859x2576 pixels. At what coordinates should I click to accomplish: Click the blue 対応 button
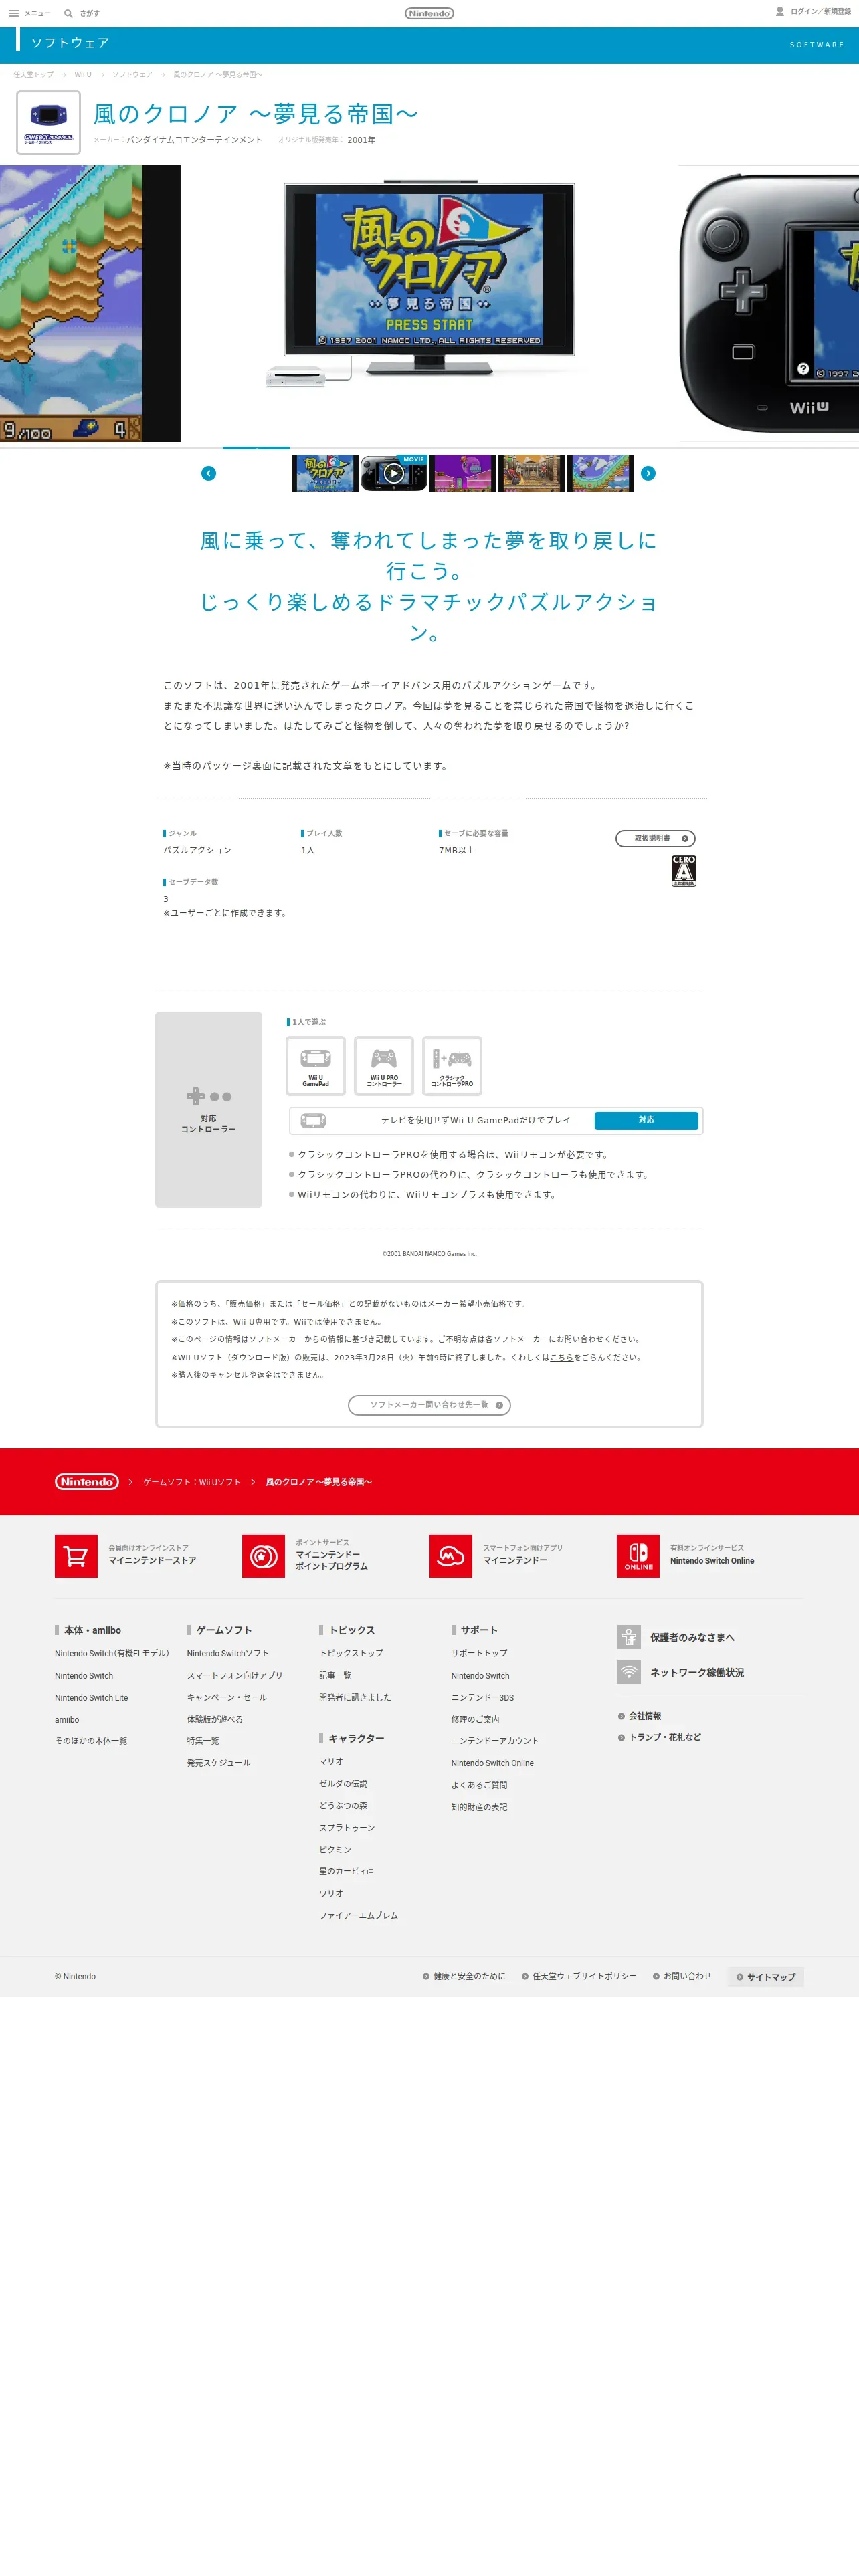click(x=646, y=1120)
